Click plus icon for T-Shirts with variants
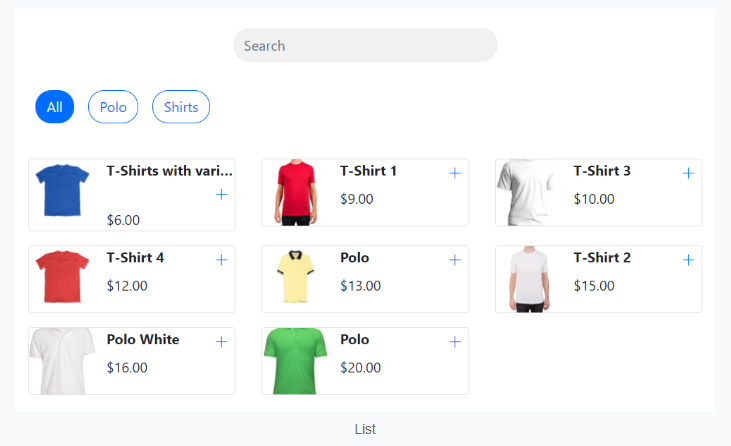731x446 pixels. coord(221,194)
